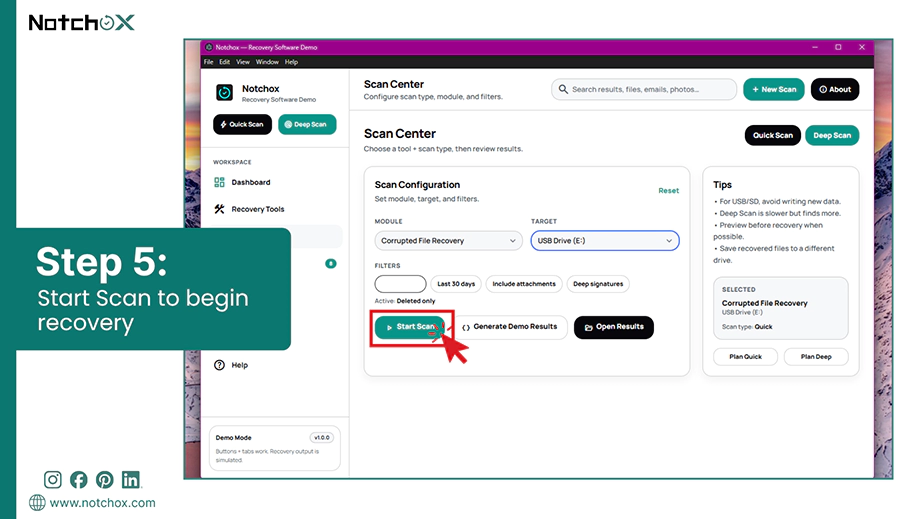Open the Help menu in menu bar
922x519 pixels.
(291, 62)
